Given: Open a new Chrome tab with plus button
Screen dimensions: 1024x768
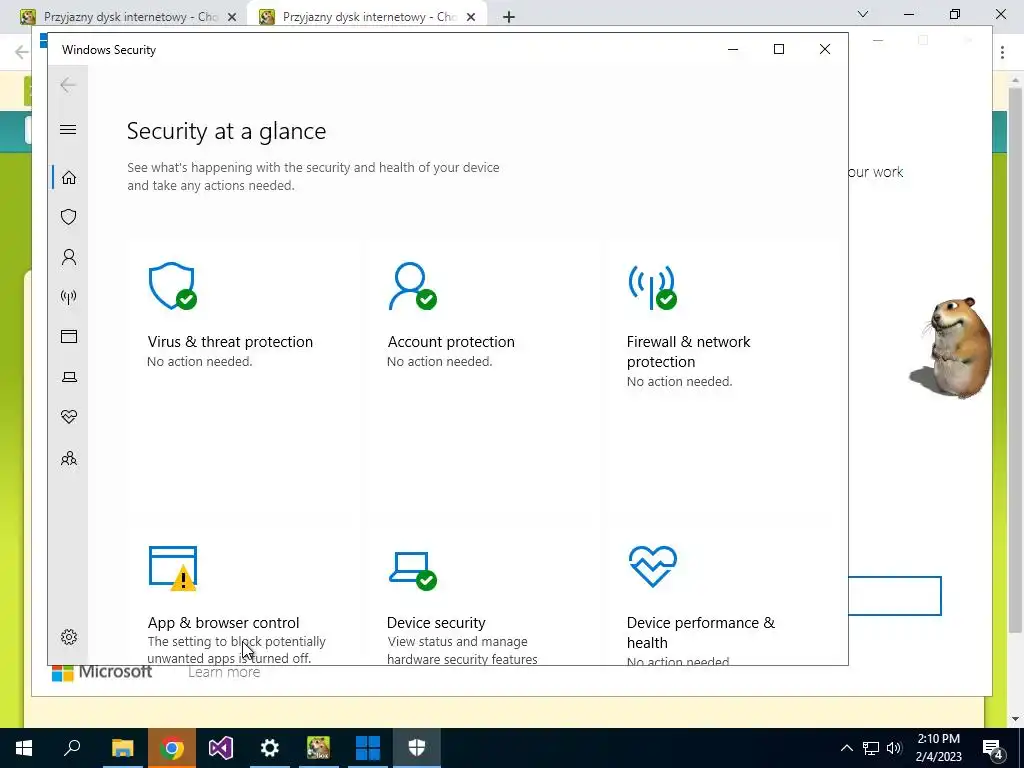Looking at the screenshot, I should pos(509,17).
